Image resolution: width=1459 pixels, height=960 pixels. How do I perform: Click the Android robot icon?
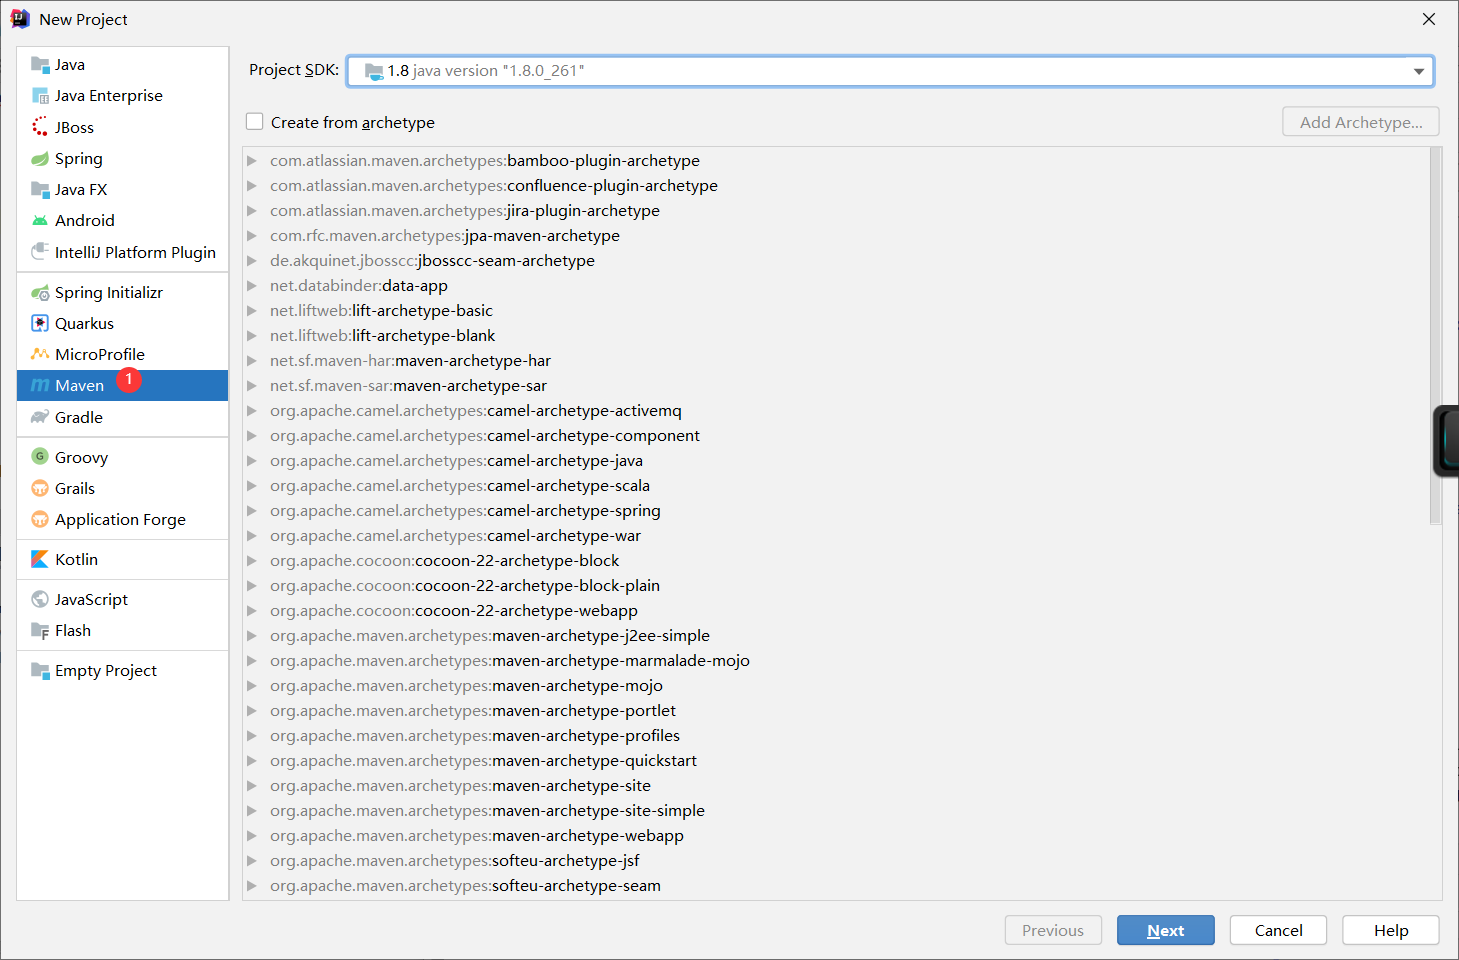tap(40, 221)
